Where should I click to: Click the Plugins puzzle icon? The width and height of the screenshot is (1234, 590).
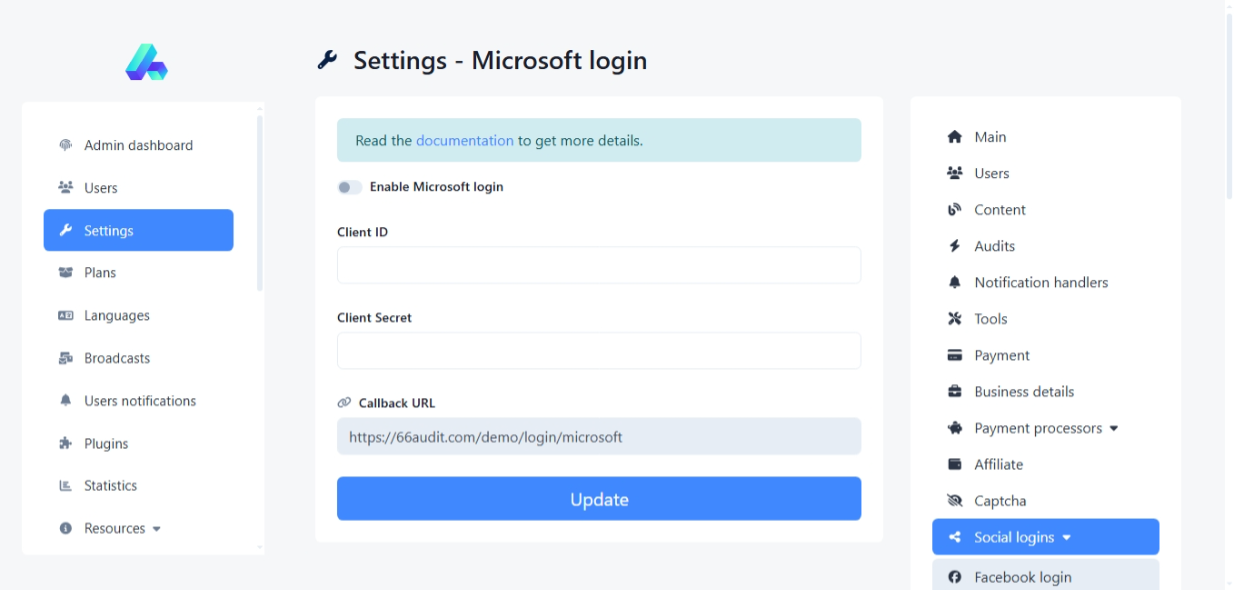[66, 444]
